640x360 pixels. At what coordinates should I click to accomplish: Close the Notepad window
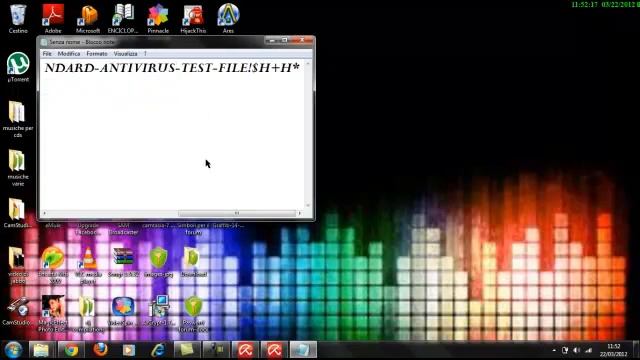pyautogui.click(x=302, y=40)
